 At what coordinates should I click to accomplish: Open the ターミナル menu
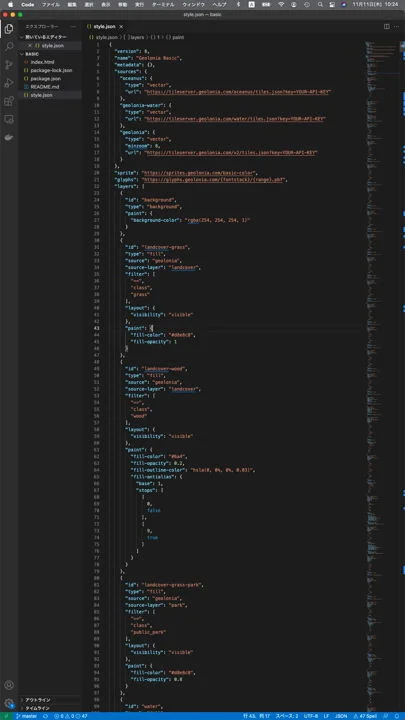[163, 4]
